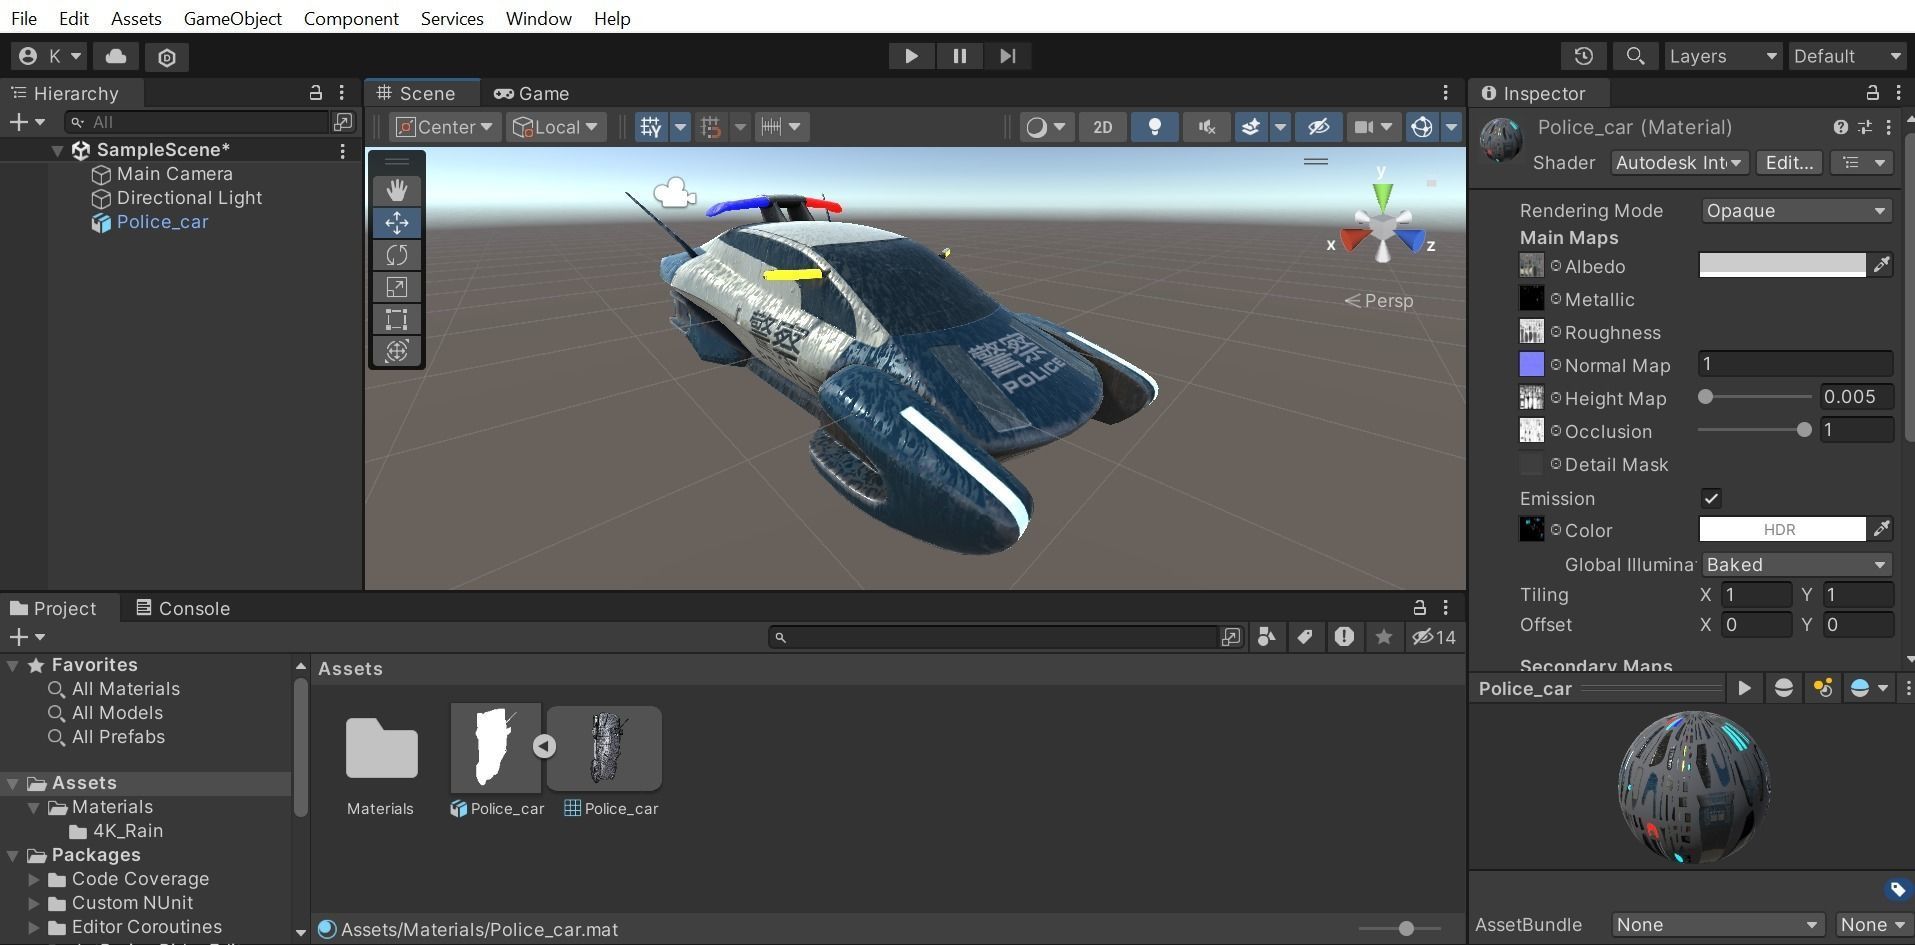The width and height of the screenshot is (1915, 945).
Task: Select the Move tool
Action: tap(397, 222)
